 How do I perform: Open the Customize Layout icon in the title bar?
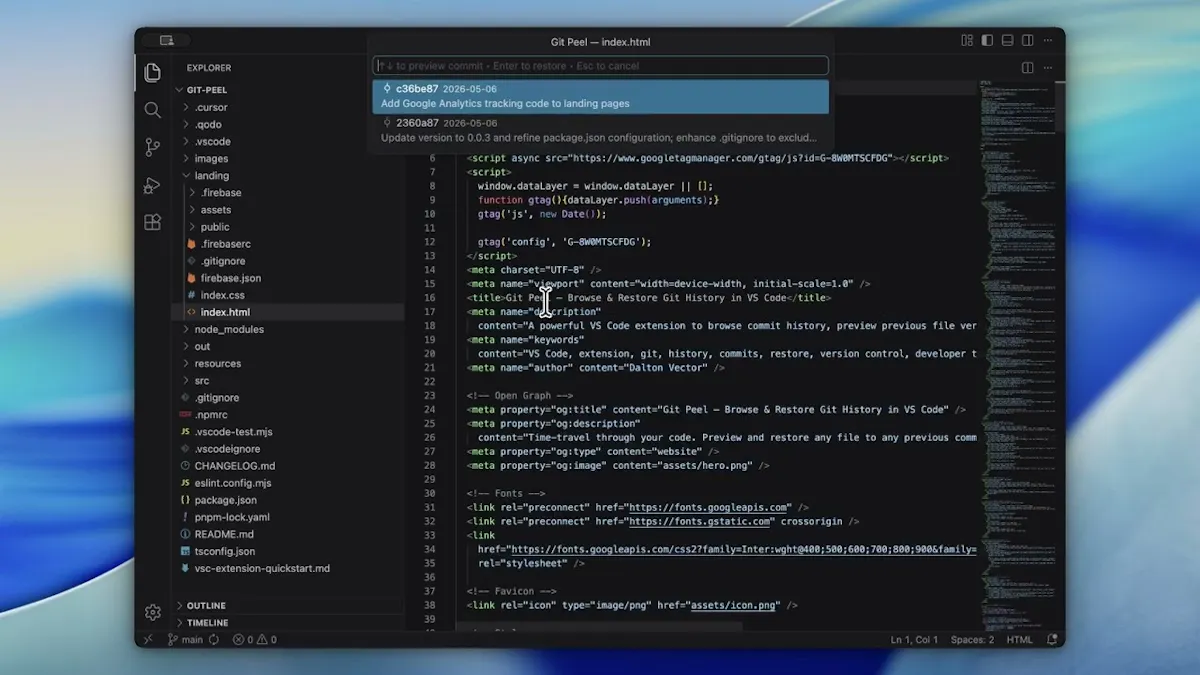[x=967, y=41]
